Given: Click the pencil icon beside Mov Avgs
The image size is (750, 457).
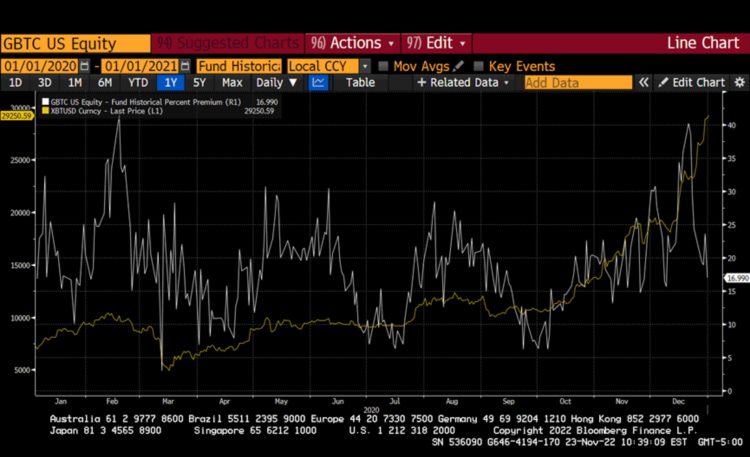Looking at the screenshot, I should click(458, 65).
